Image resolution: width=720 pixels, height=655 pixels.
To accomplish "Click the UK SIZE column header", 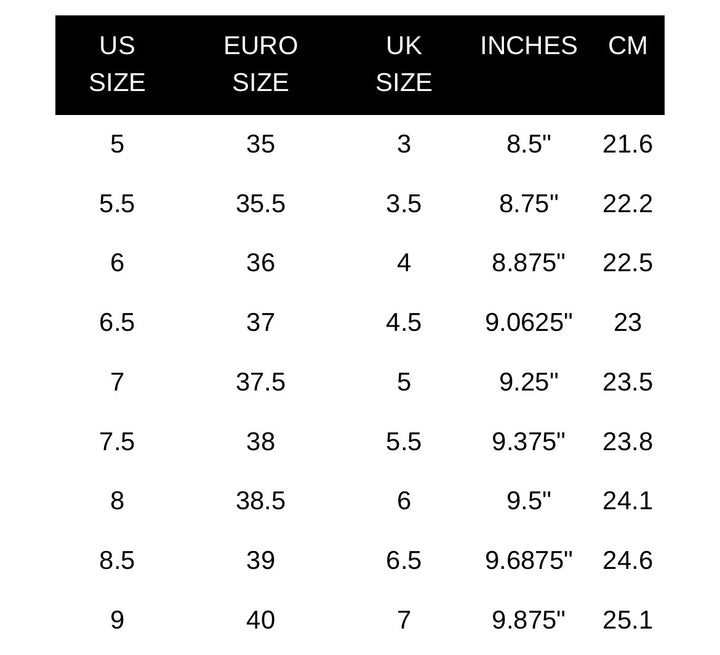I will (404, 64).
